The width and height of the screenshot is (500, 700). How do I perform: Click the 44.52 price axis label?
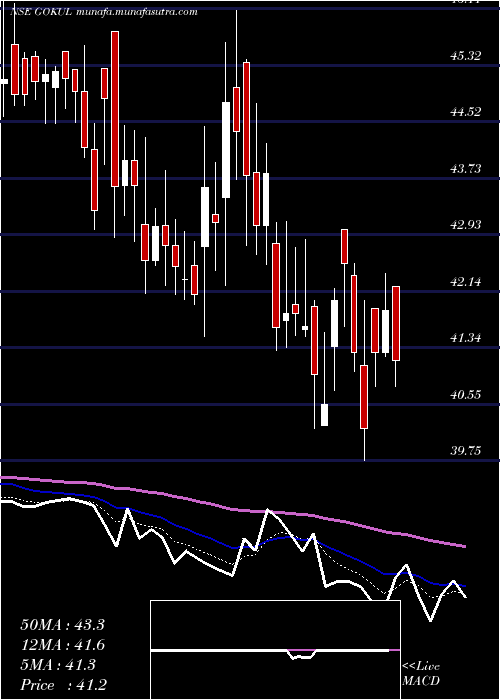click(465, 112)
